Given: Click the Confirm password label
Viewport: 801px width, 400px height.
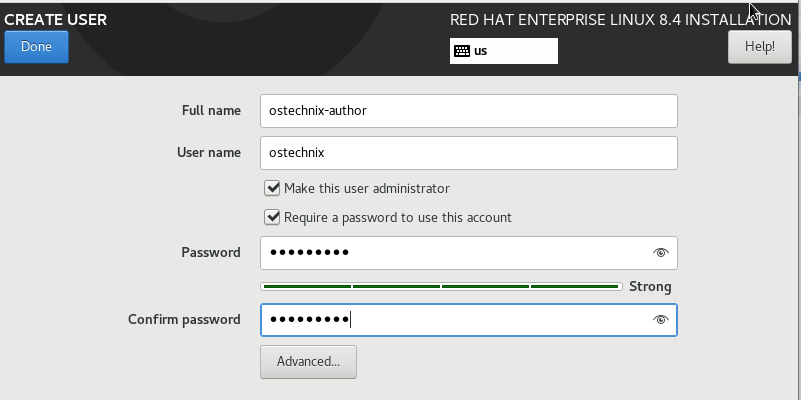Looking at the screenshot, I should pos(184,319).
